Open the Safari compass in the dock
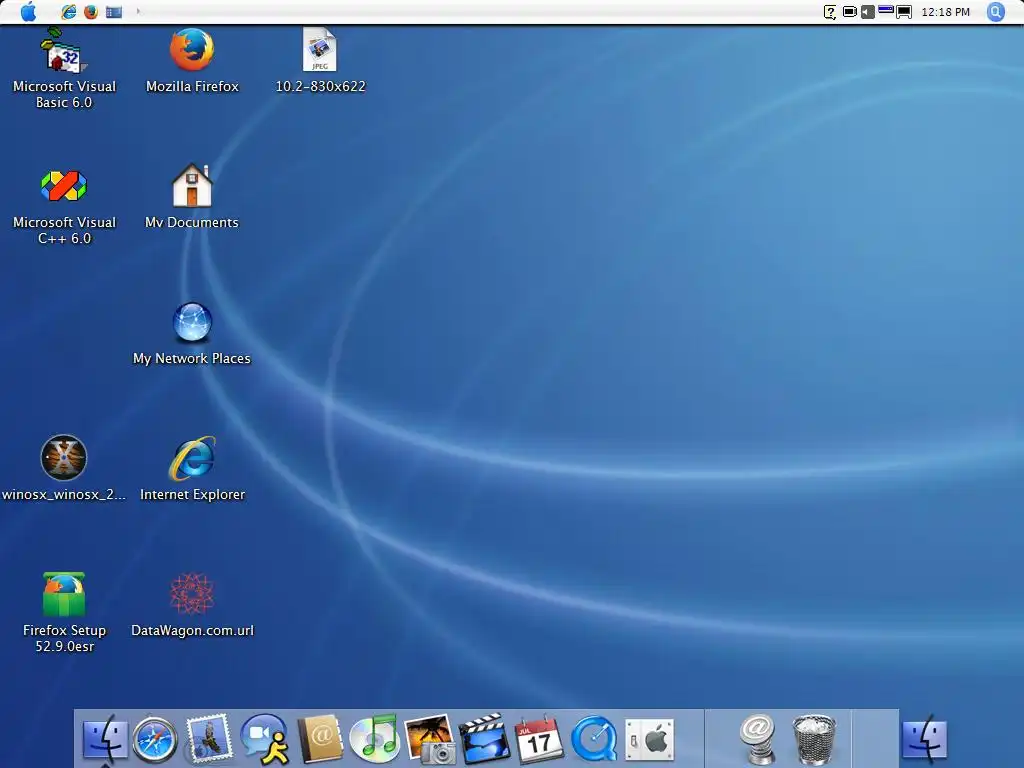This screenshot has width=1024, height=768. 155,740
